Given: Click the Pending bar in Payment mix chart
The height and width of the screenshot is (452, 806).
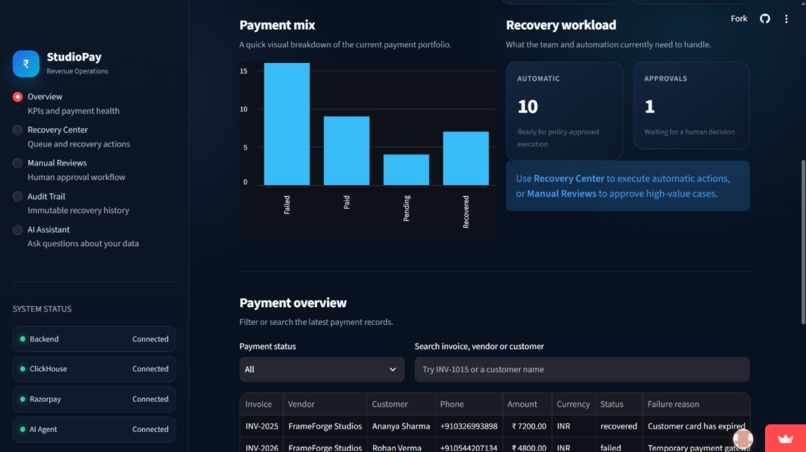Looking at the screenshot, I should [406, 170].
